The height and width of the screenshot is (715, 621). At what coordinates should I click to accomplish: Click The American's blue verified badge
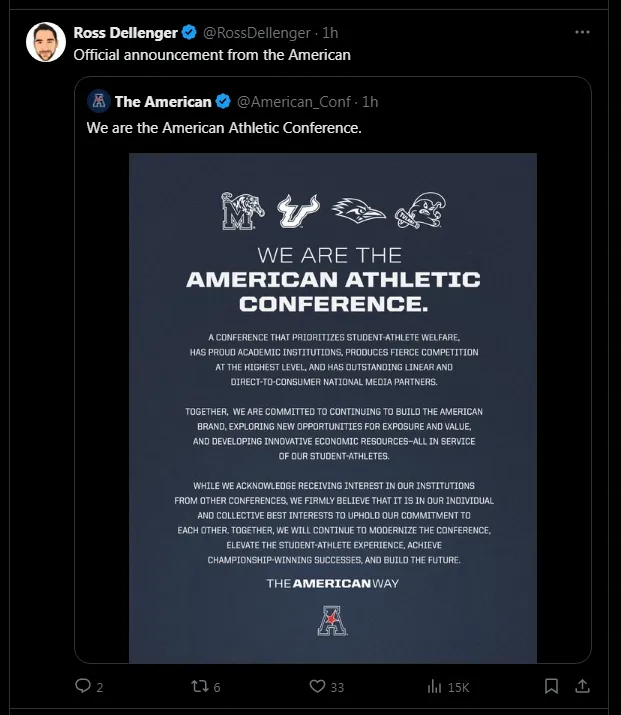tap(224, 101)
